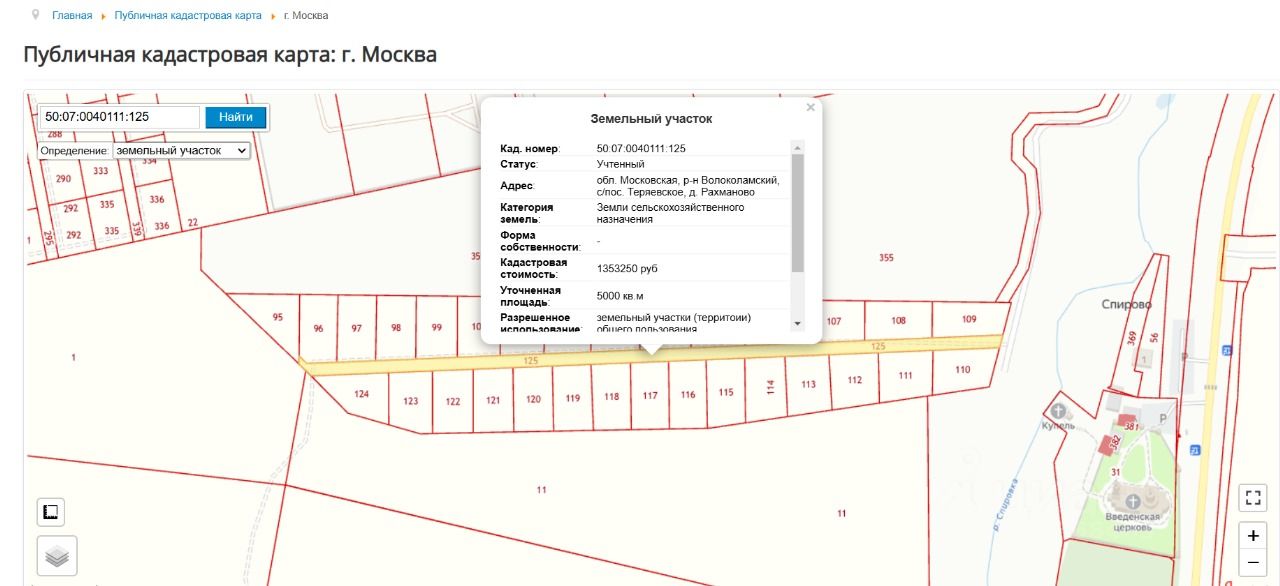
Task: Click the Купель church marker icon
Action: (x=1059, y=409)
